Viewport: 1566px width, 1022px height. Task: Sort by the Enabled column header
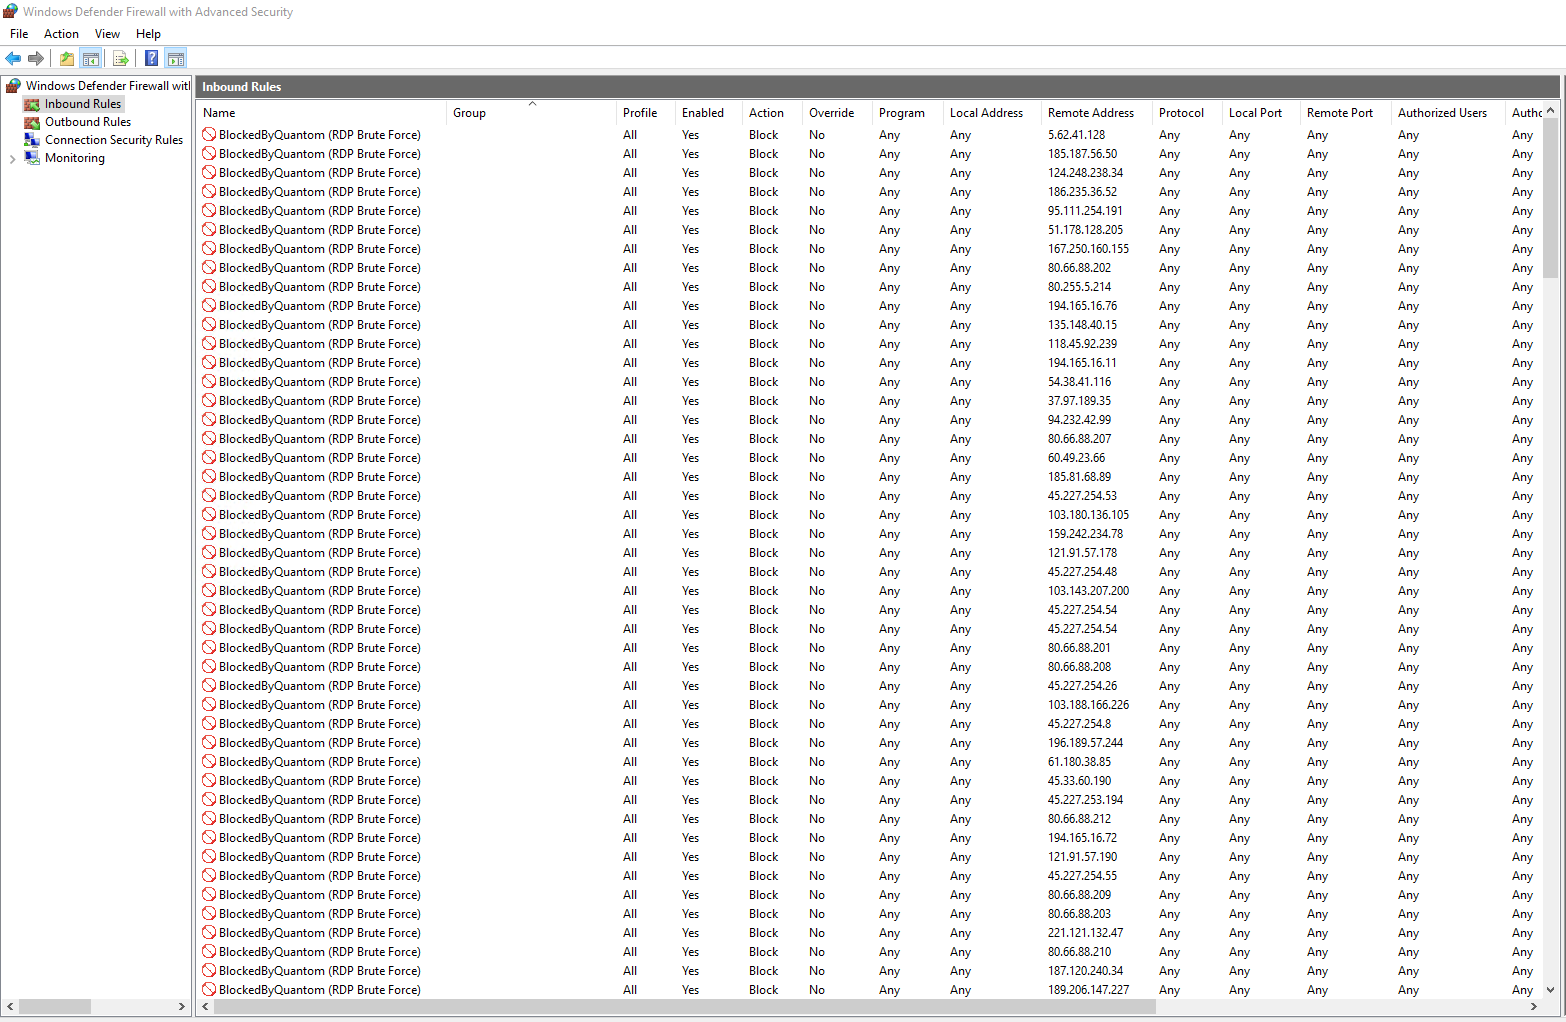709,113
